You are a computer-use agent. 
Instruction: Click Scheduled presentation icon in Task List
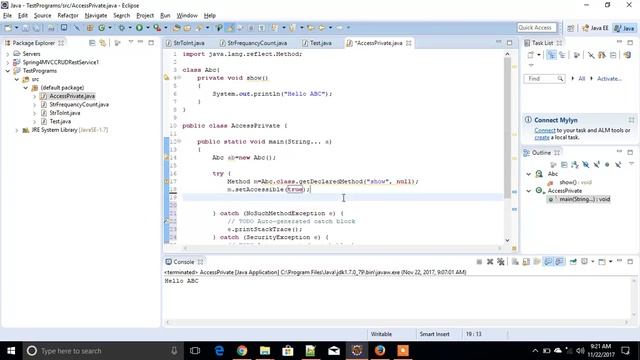pos(562,55)
